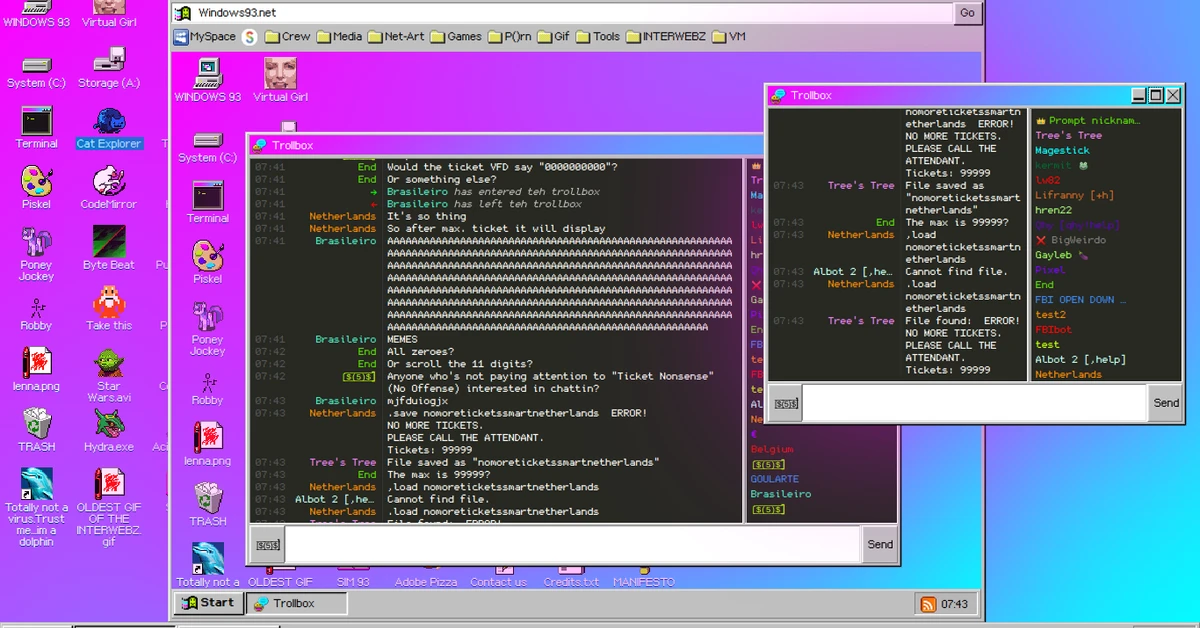1200x628 pixels.
Task: Open the Cat Explorer desktop icon
Action: coord(108,123)
